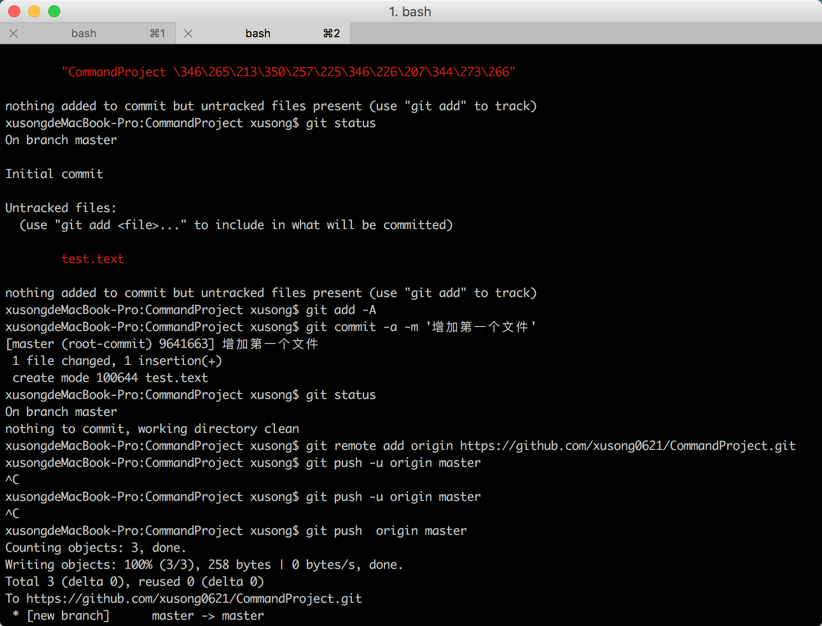The height and width of the screenshot is (626, 822).
Task: Click the 'Writing objects: 100% (3/3)' line
Action: pos(204,565)
